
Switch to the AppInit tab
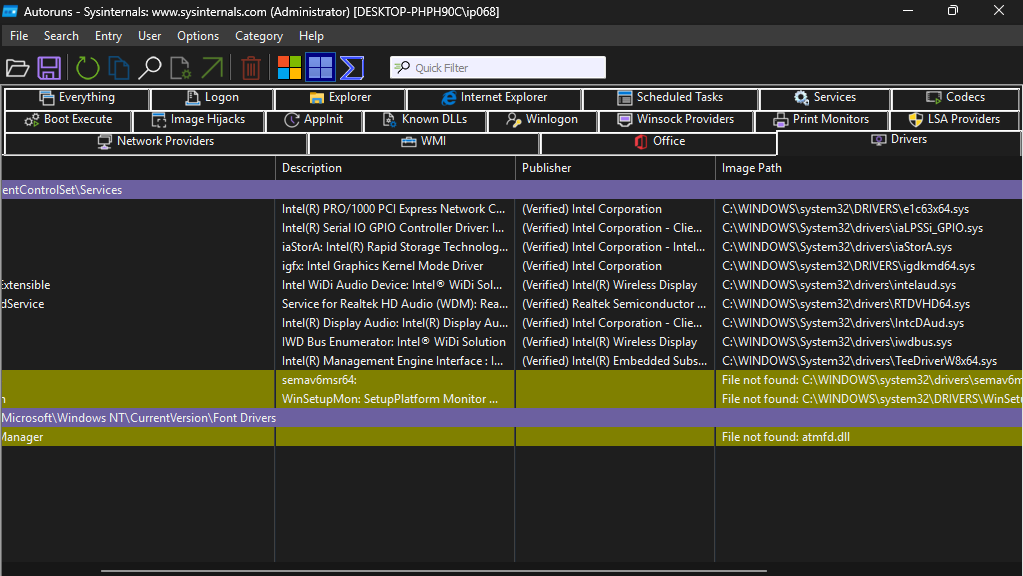click(x=314, y=120)
